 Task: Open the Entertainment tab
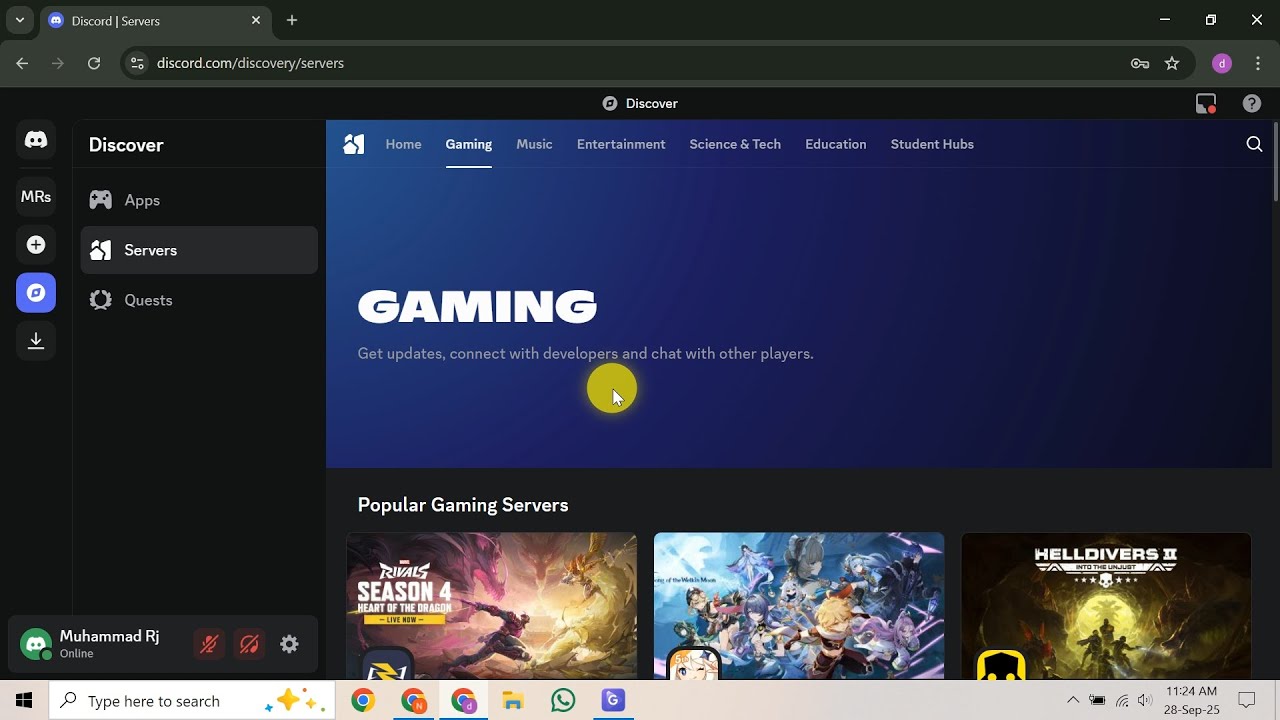[621, 144]
